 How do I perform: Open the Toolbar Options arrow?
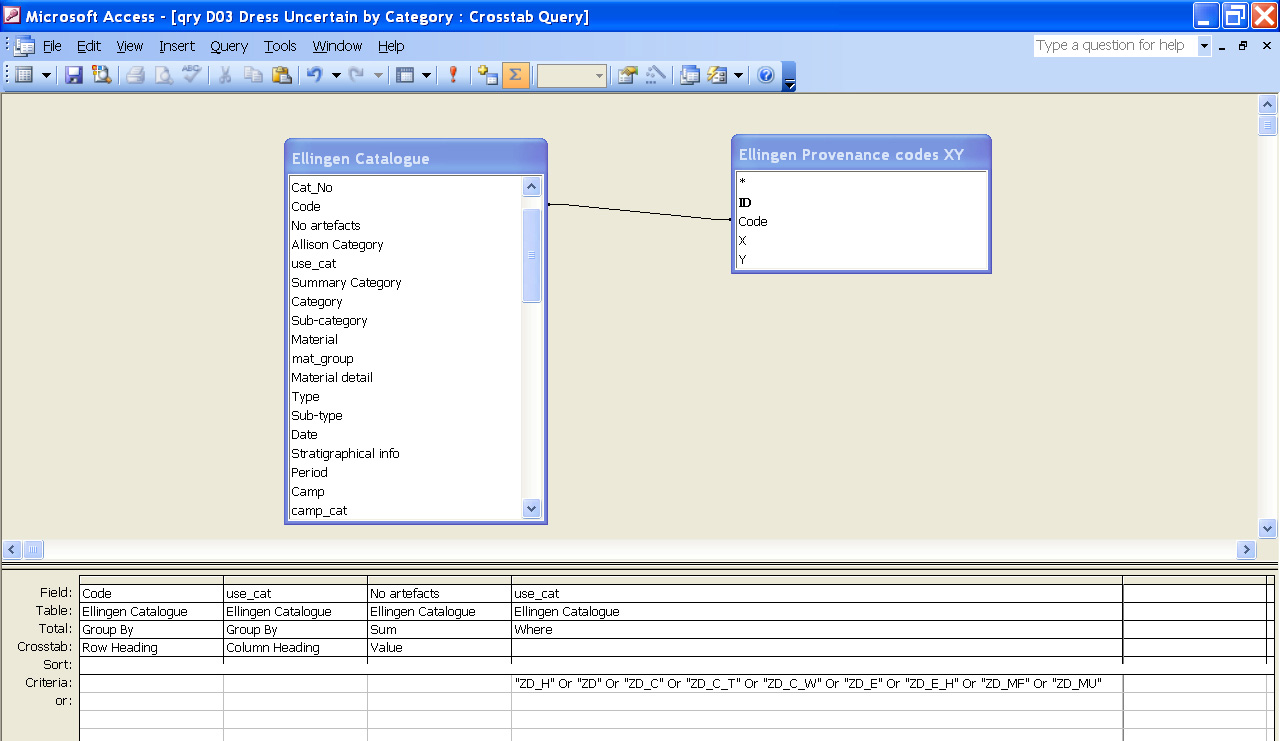[x=790, y=76]
